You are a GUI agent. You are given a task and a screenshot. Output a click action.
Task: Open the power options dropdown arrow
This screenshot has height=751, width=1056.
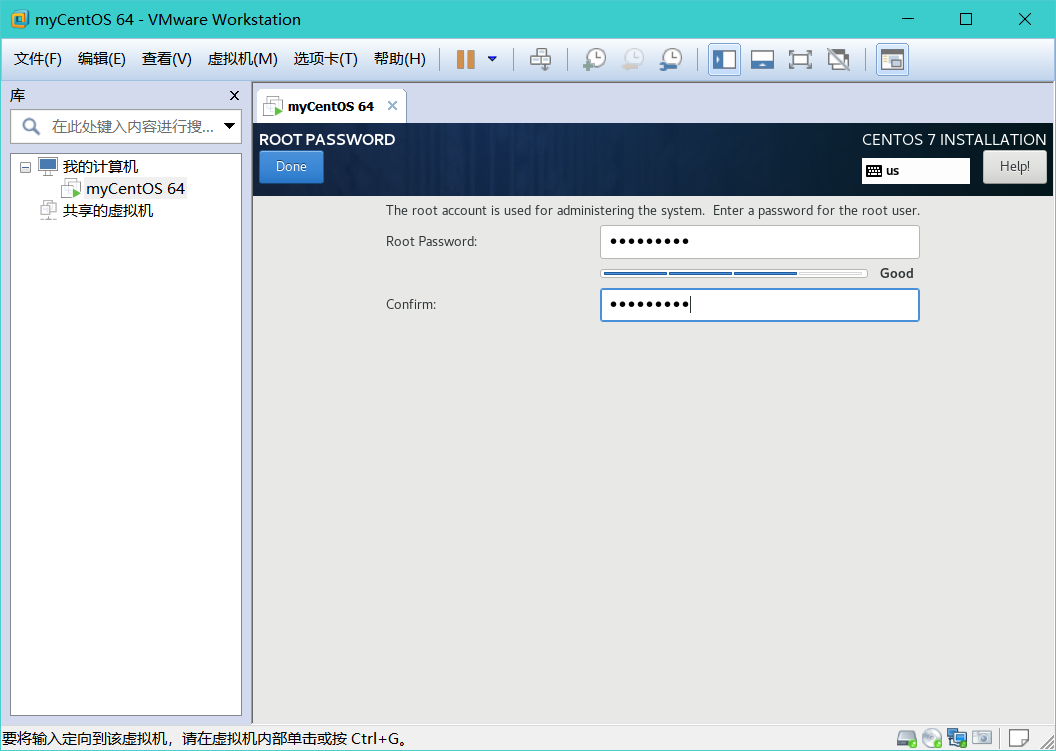coord(492,59)
